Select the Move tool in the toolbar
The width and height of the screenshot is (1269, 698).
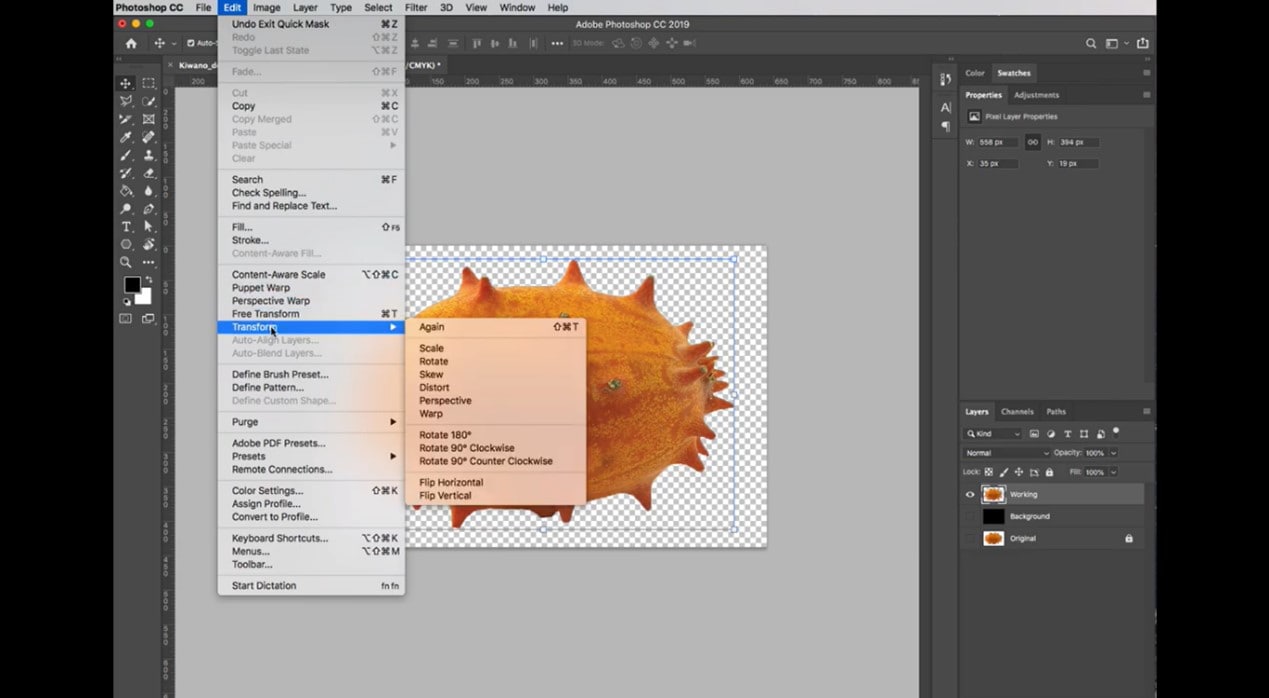[x=126, y=84]
